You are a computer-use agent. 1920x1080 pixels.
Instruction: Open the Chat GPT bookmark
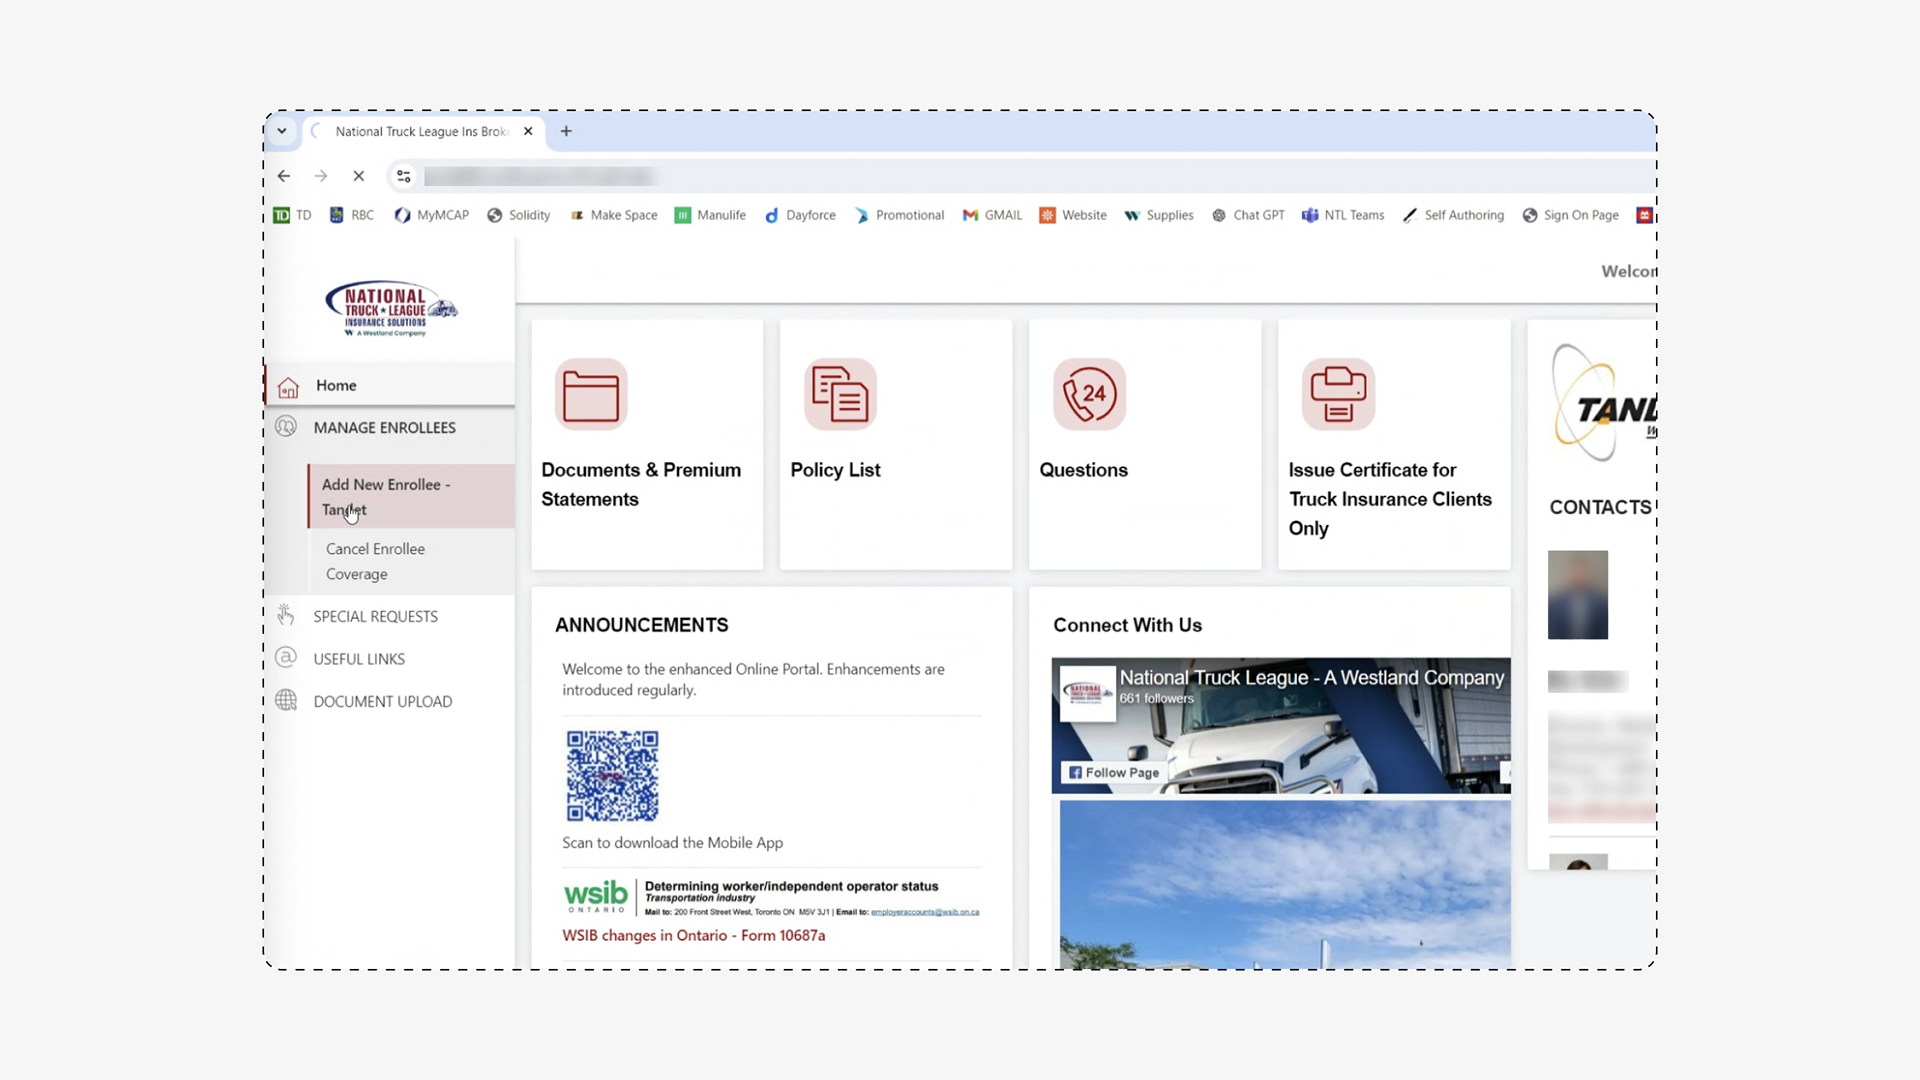click(x=1248, y=215)
